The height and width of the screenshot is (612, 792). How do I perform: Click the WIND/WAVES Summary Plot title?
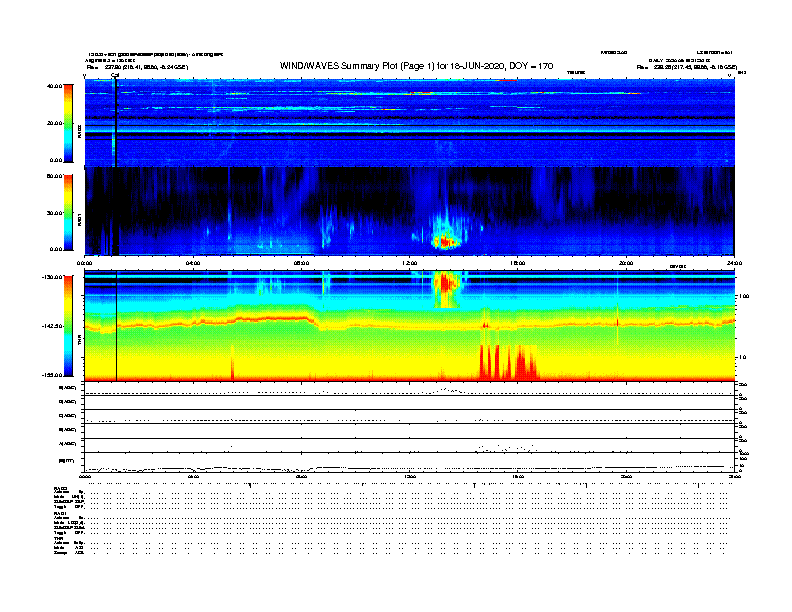416,66
